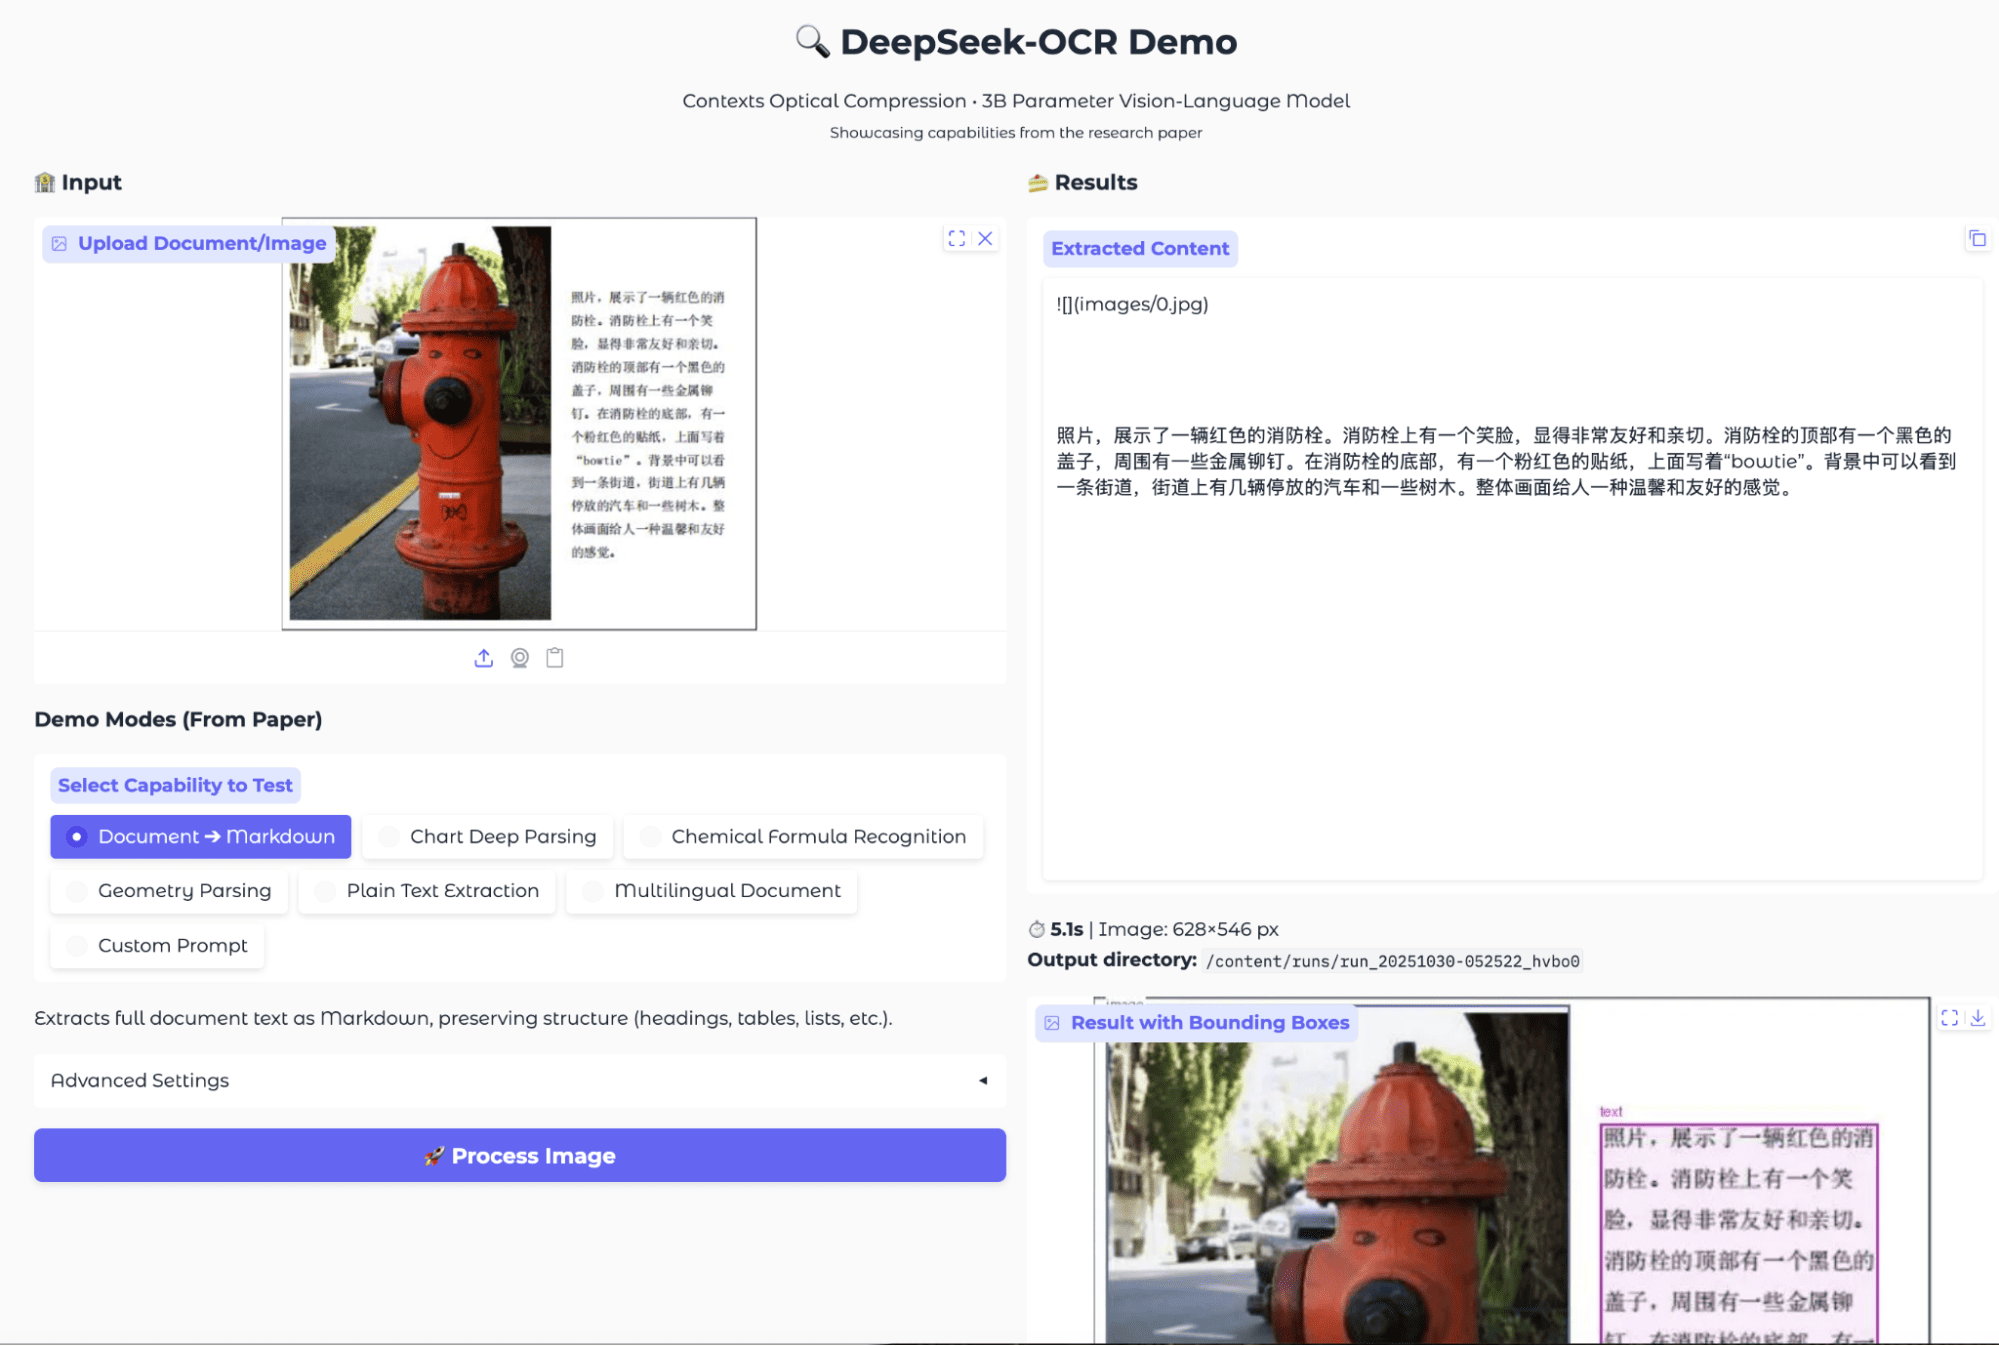The image size is (1999, 1346).
Task: Expand the Advanced Settings accordion
Action: [140, 1080]
